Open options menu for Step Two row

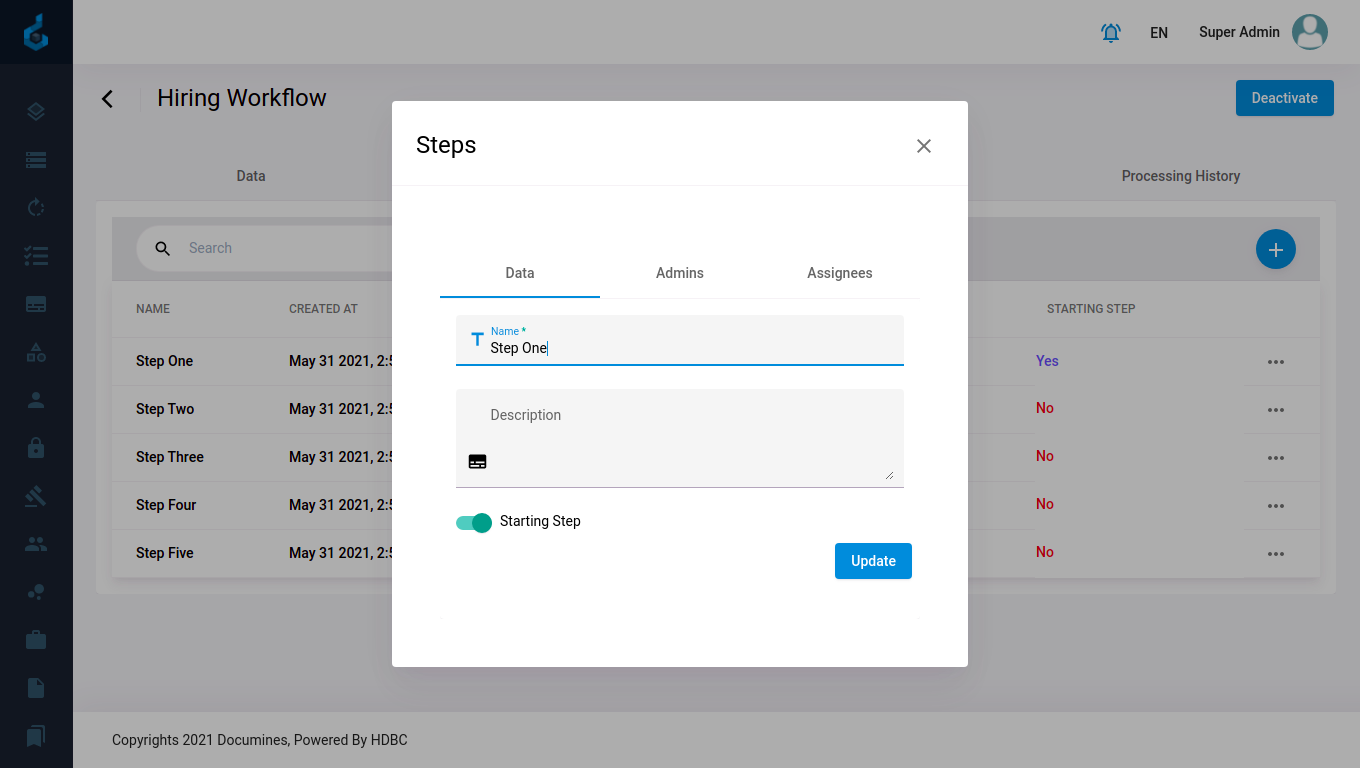pyautogui.click(x=1275, y=410)
